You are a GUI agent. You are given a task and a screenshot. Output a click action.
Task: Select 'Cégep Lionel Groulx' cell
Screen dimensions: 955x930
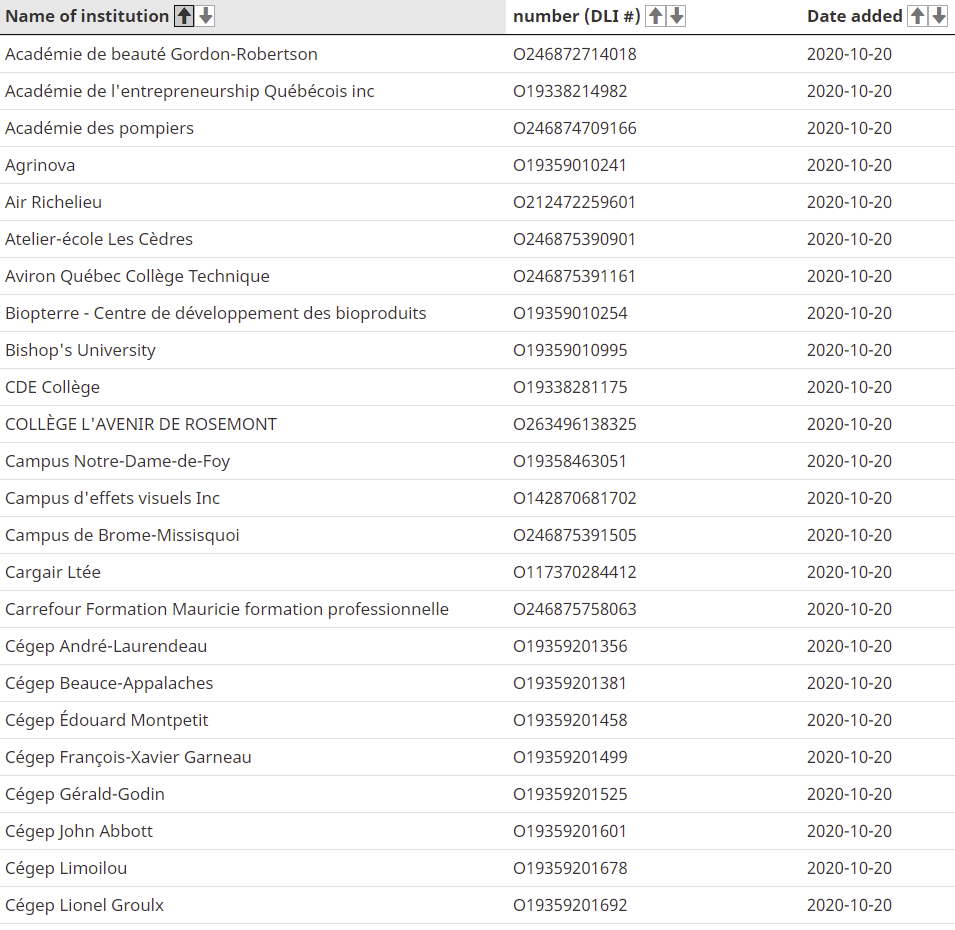(84, 906)
